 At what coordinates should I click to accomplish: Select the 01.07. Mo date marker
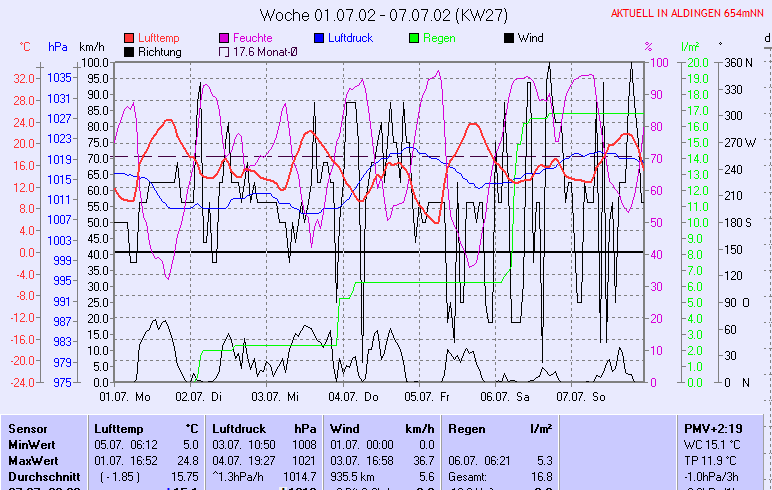click(x=125, y=397)
